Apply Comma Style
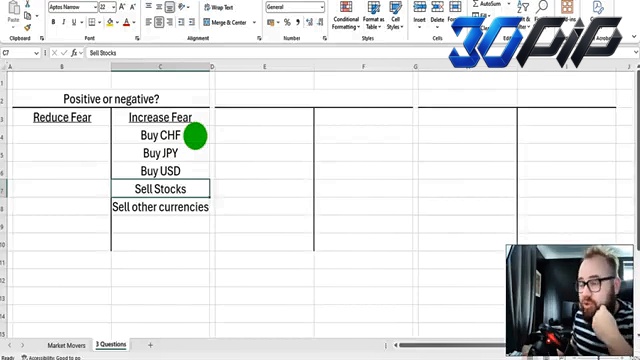Screen dimensions: 640x360 298,22
